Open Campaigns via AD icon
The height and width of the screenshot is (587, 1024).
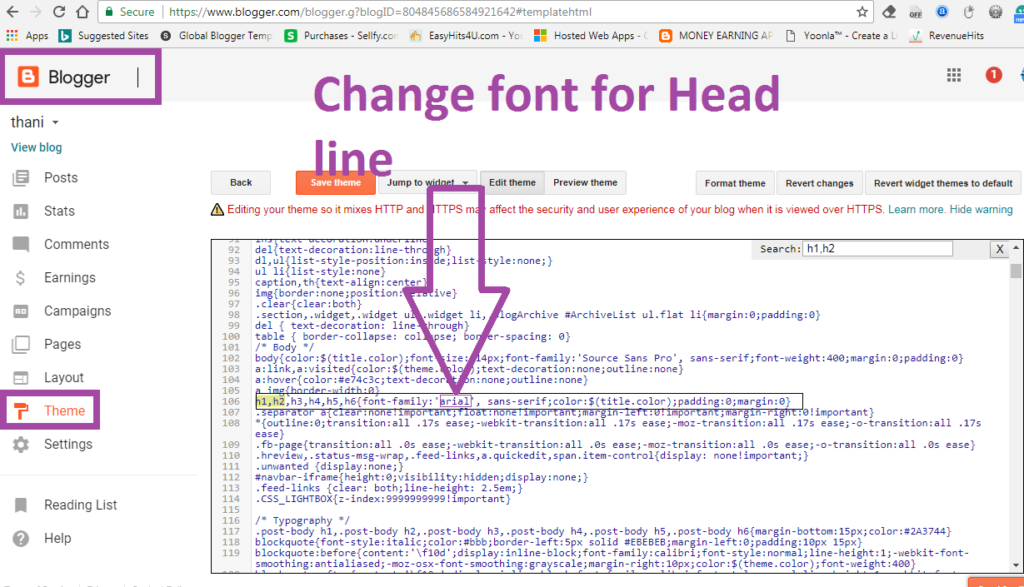[x=21, y=311]
